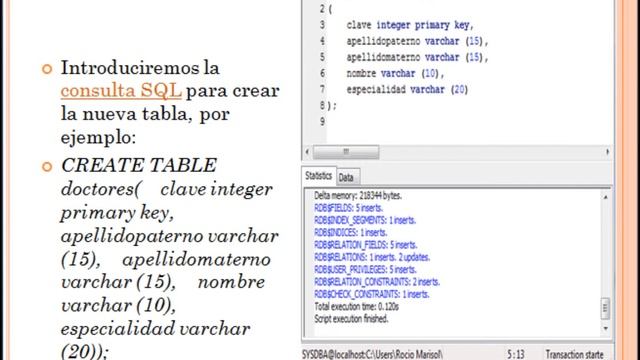Click 'RDB$CHECK_CONSTRAINTS: 1 inserts.' entry
The width and height of the screenshot is (640, 360).
point(371,294)
